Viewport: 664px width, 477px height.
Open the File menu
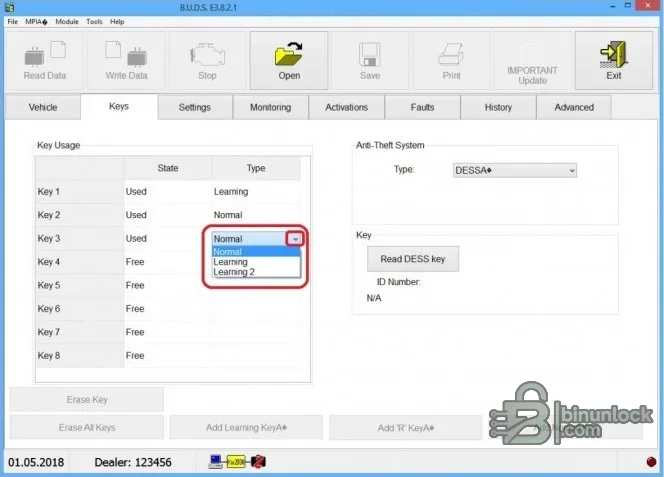13,22
